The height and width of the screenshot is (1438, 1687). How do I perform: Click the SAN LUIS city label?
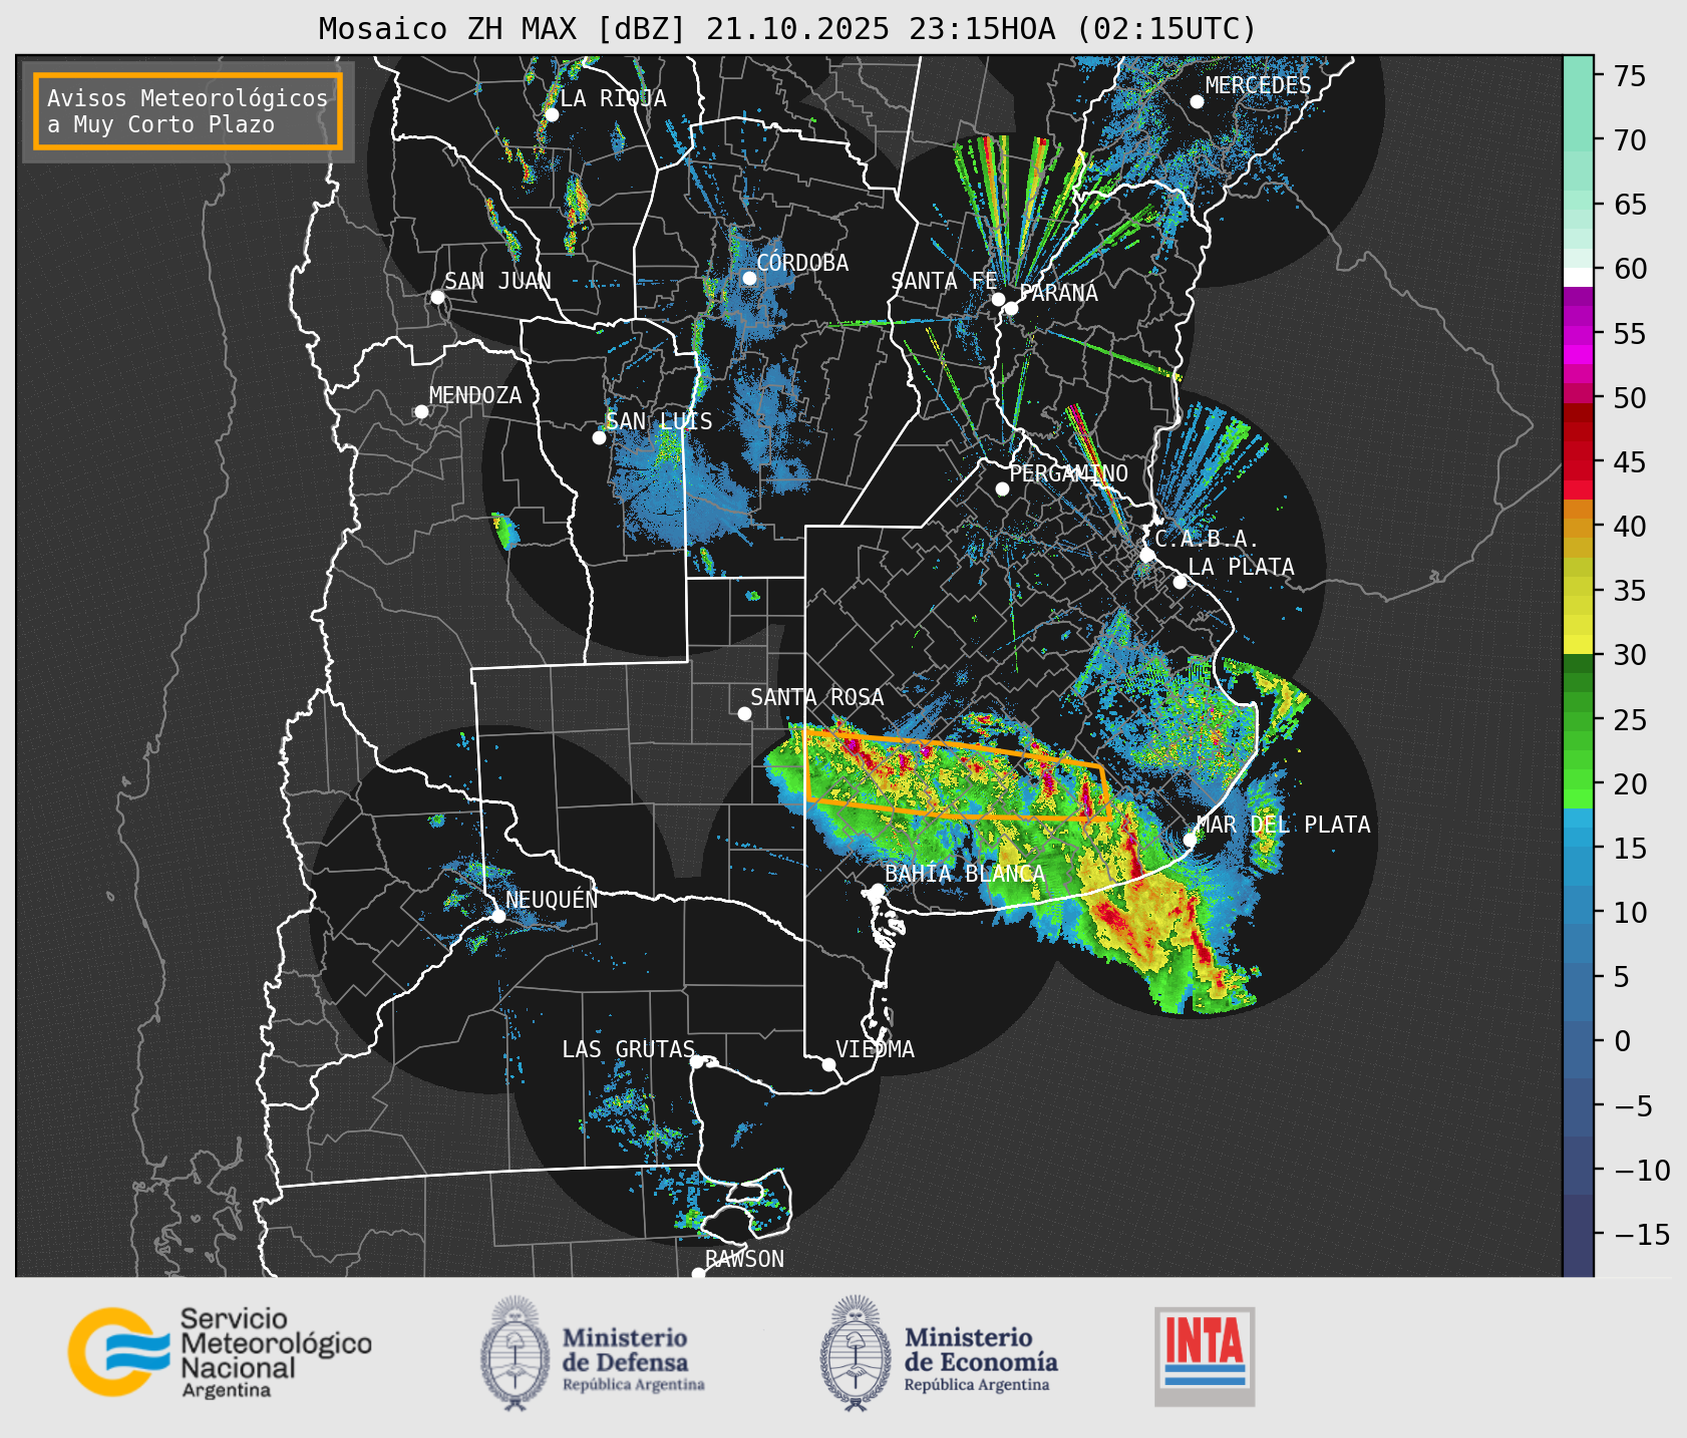660,421
